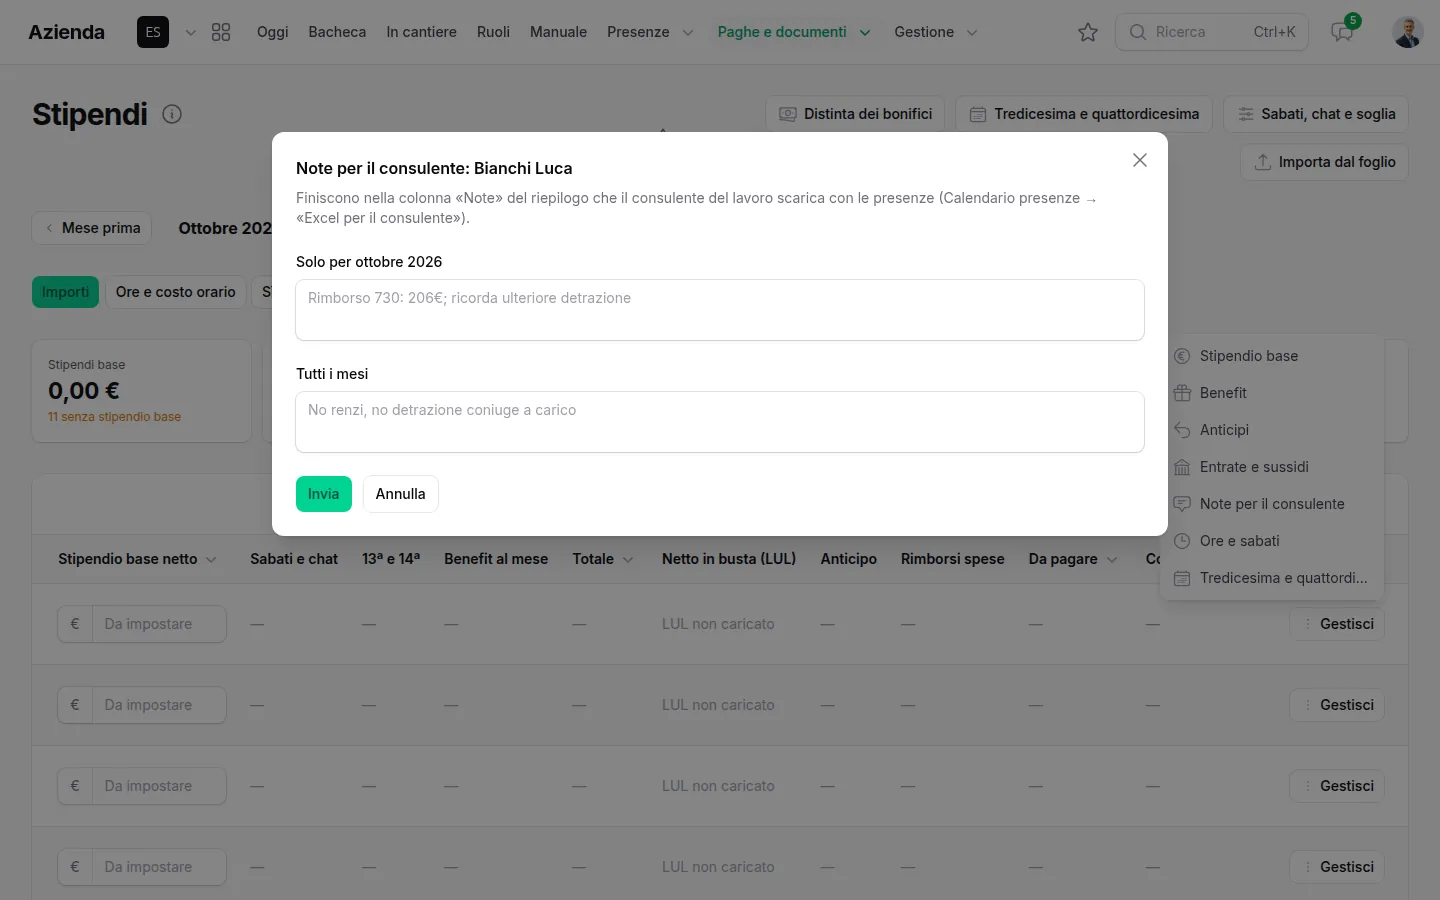Open the chat notifications icon
This screenshot has height=900, width=1440.
[x=1342, y=32]
